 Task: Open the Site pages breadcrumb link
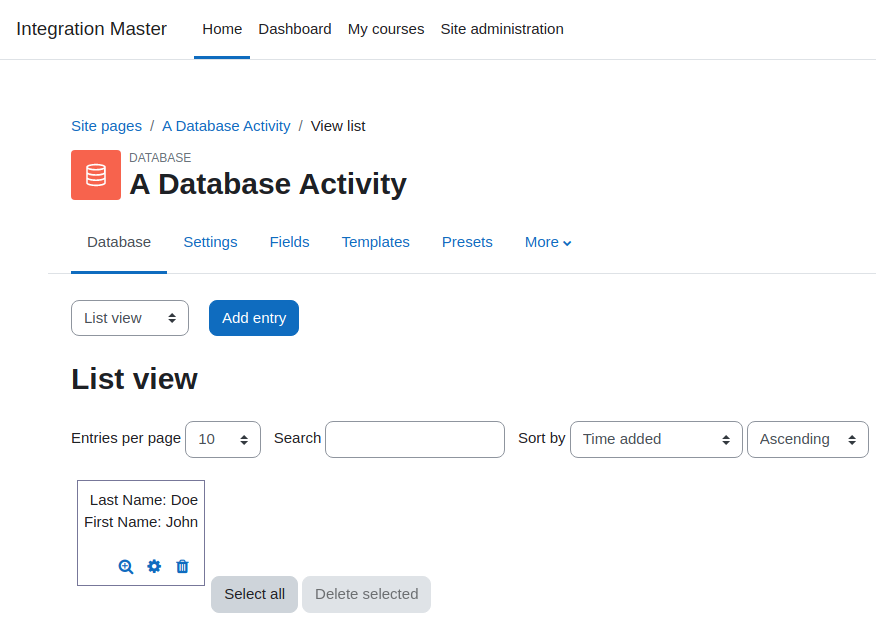coord(107,126)
